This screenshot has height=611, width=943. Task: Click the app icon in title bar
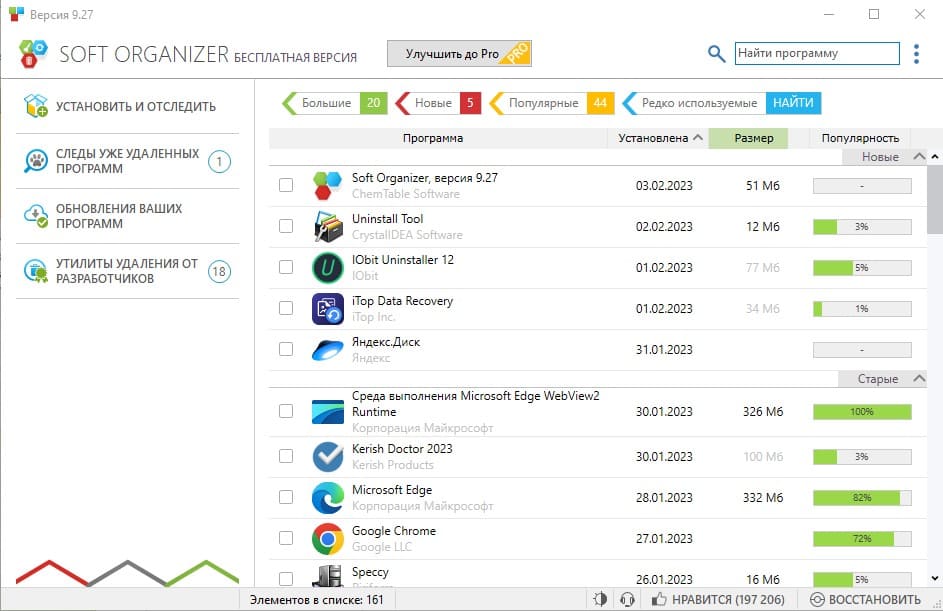[16, 14]
